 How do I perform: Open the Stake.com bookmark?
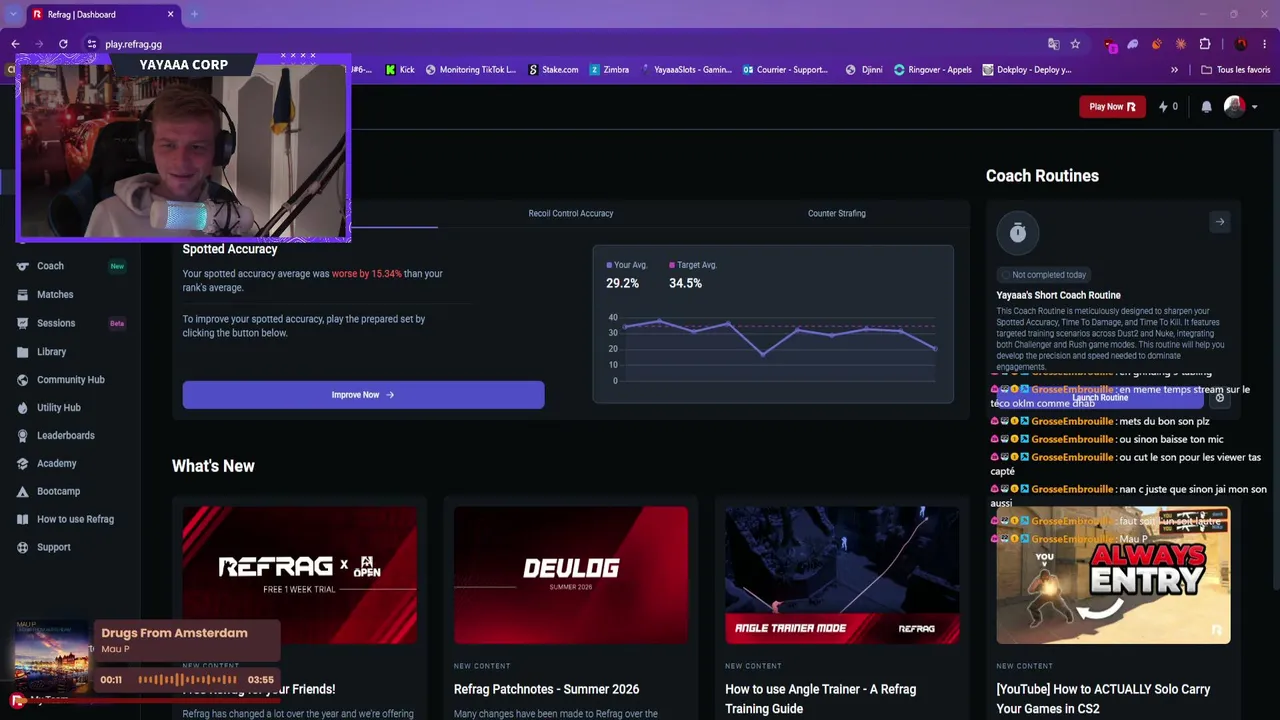[x=553, y=70]
